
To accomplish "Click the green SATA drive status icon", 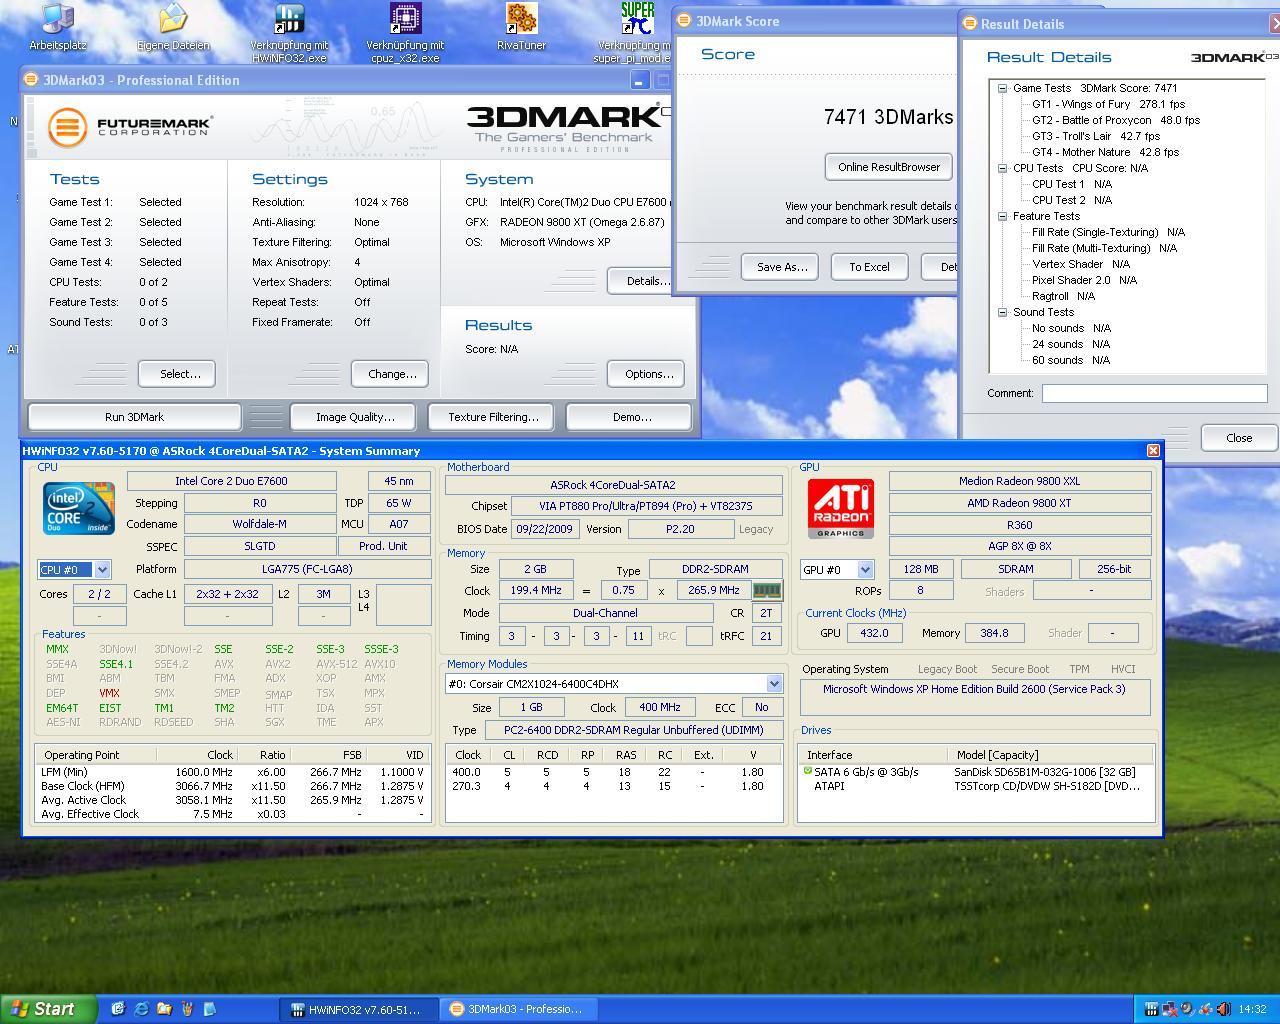I will coord(807,771).
